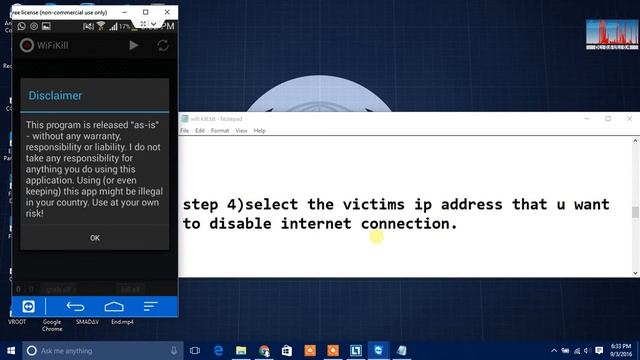Open the View menu in Notepad
Image resolution: width=640 pixels, height=360 pixels.
click(241, 131)
